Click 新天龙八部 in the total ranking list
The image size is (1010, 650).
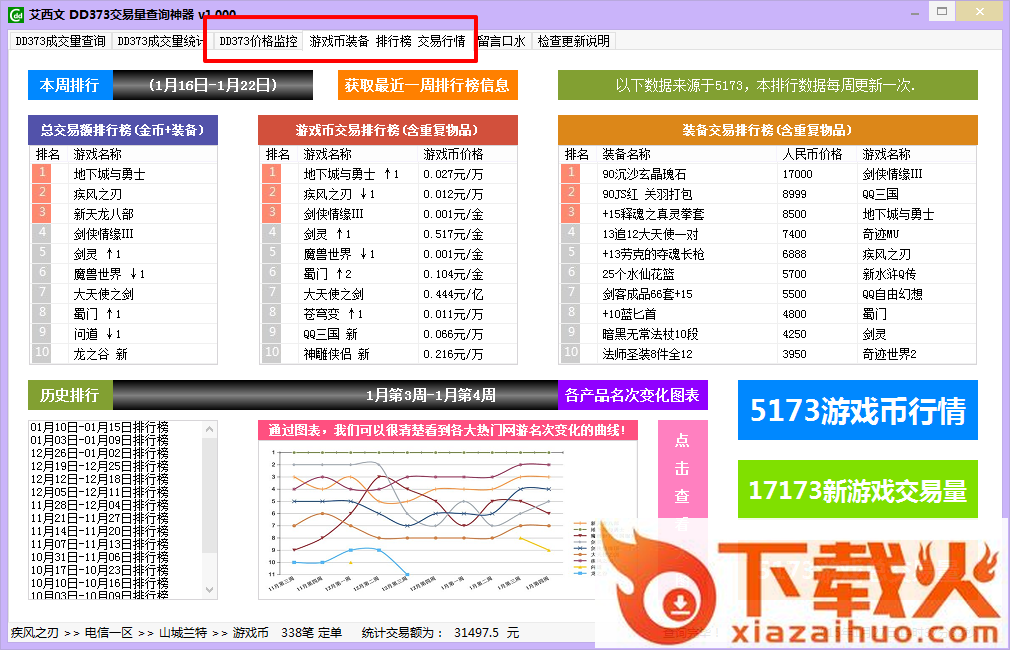tap(104, 214)
